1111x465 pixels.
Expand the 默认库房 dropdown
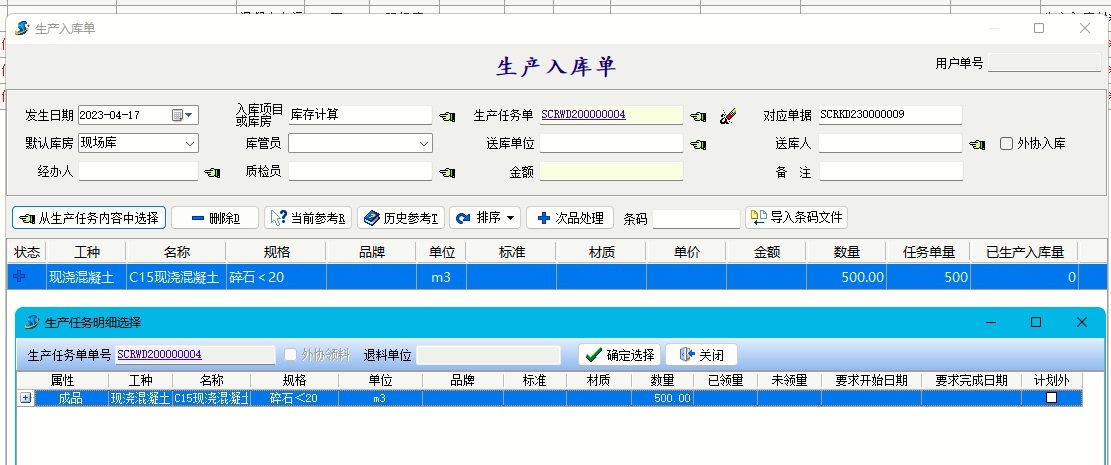click(x=190, y=144)
